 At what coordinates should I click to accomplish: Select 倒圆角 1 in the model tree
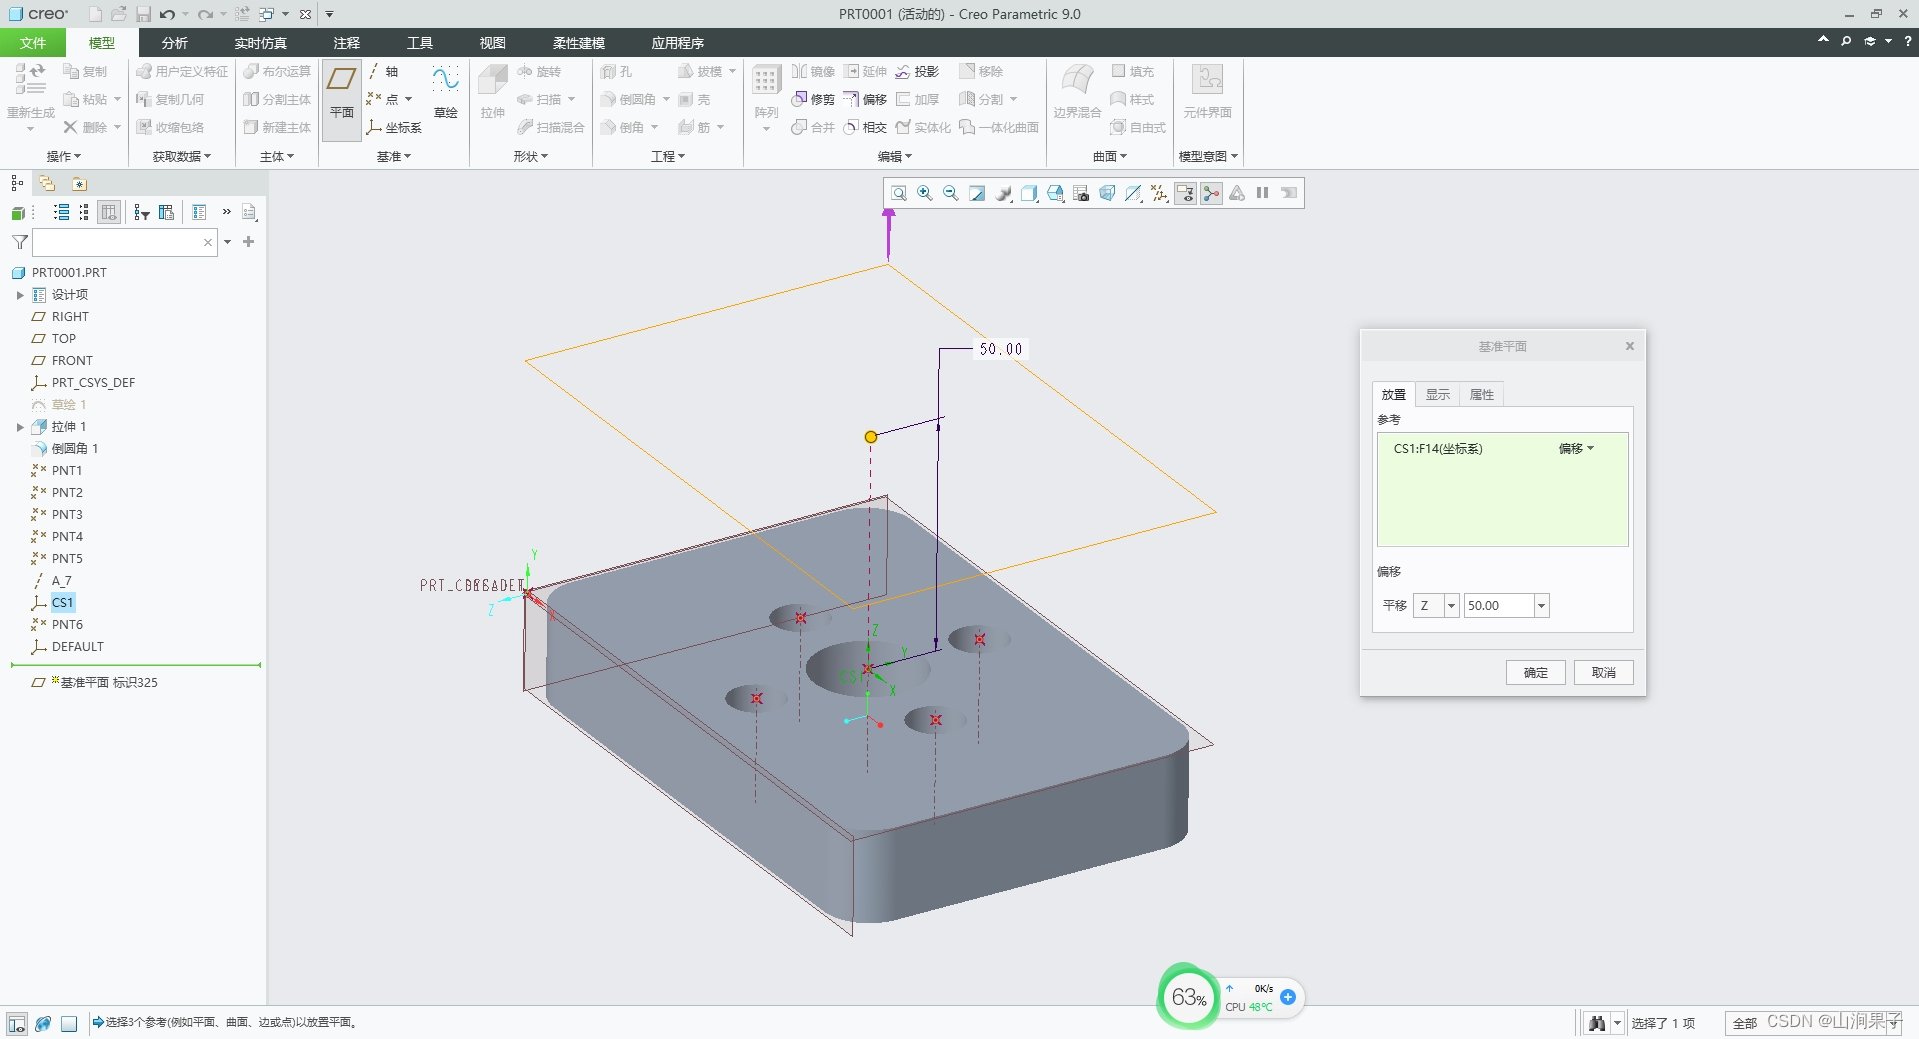tap(74, 449)
